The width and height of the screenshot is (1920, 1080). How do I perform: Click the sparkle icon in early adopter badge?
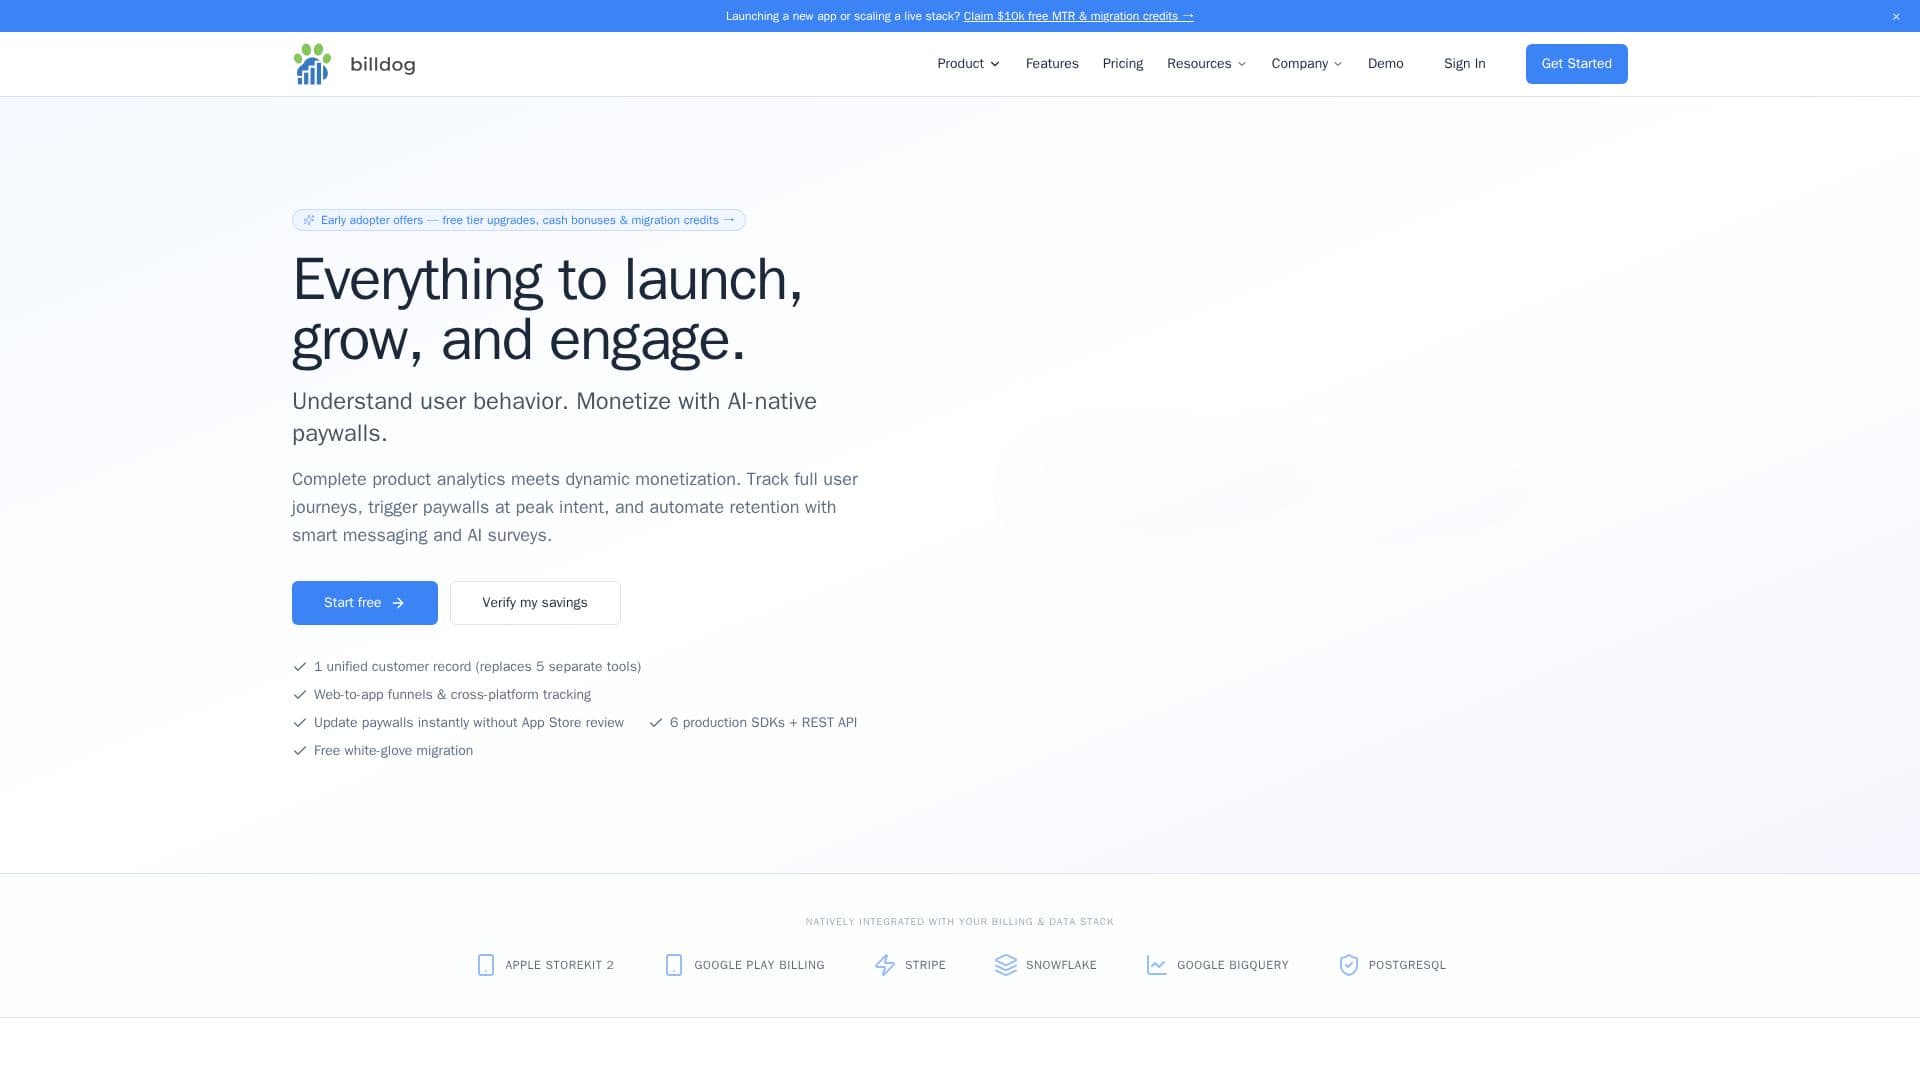(309, 220)
